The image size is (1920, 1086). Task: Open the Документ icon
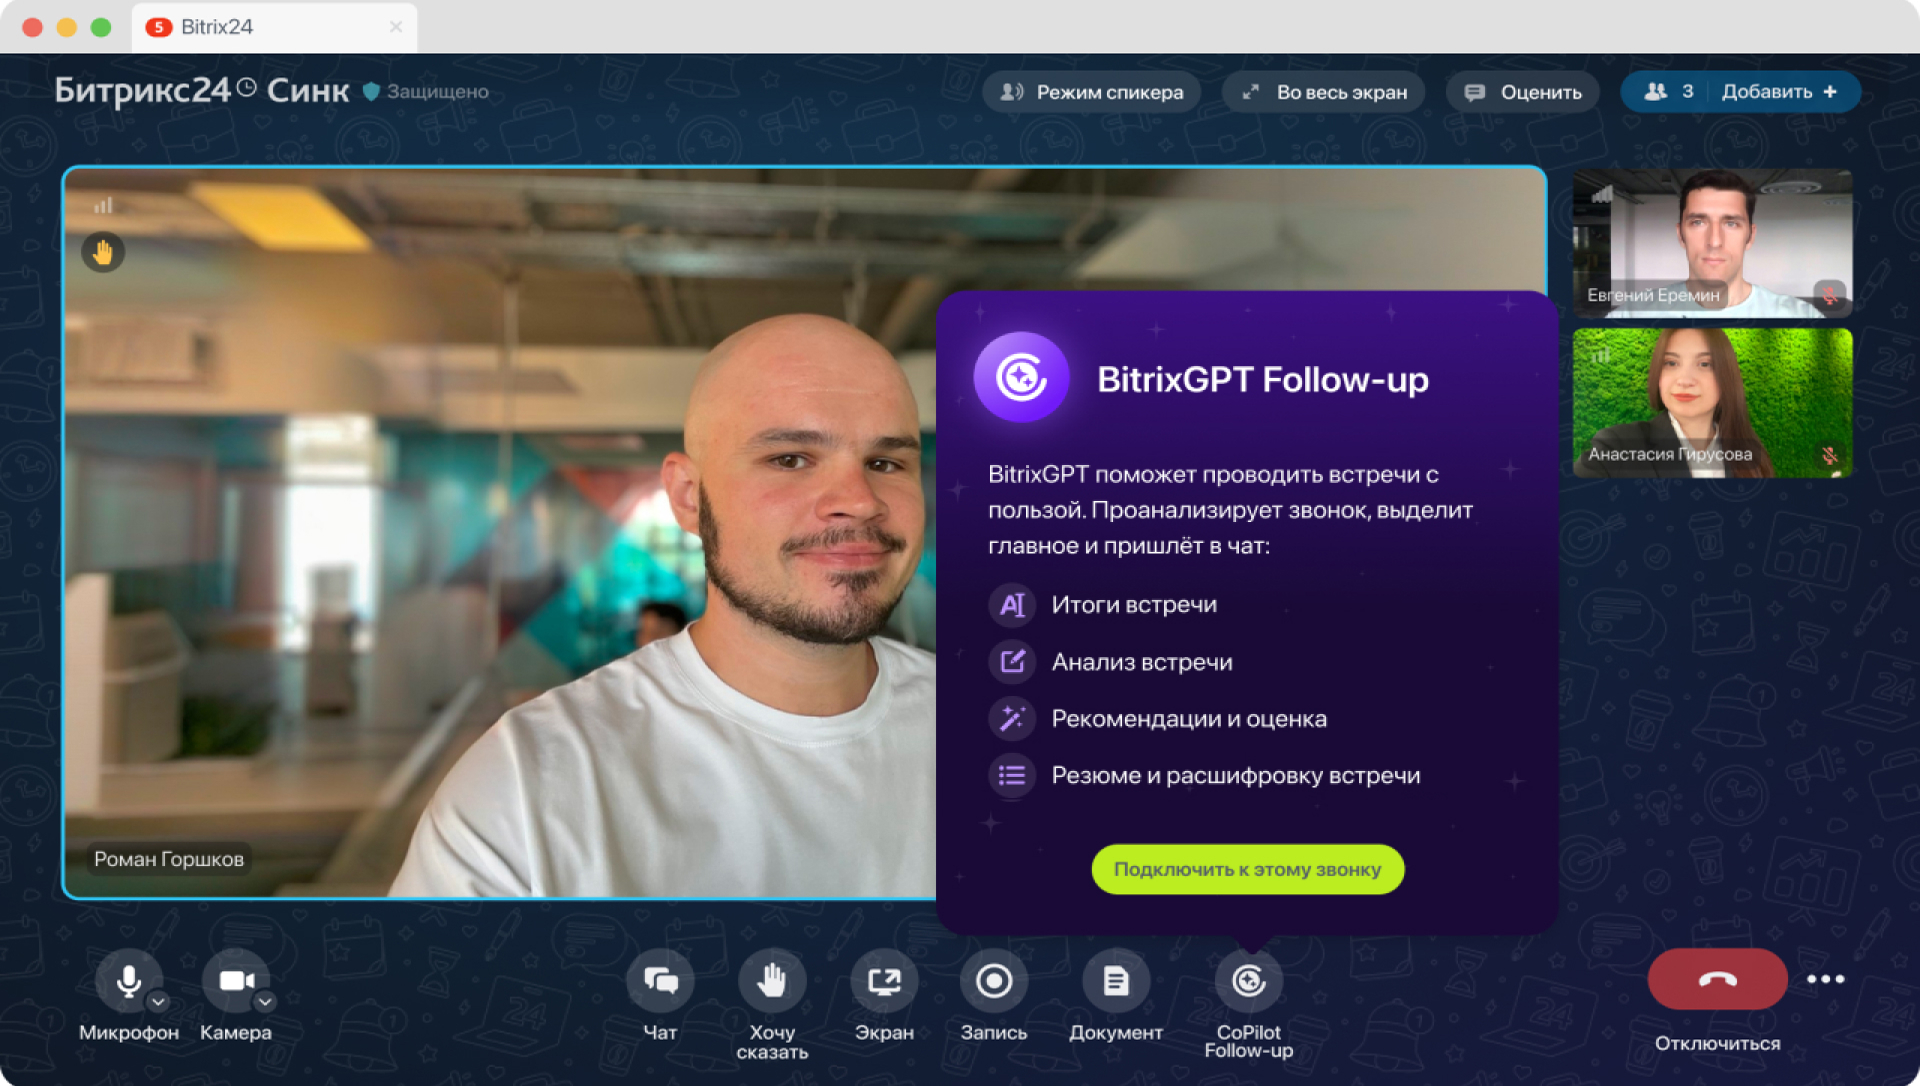[x=1116, y=981]
